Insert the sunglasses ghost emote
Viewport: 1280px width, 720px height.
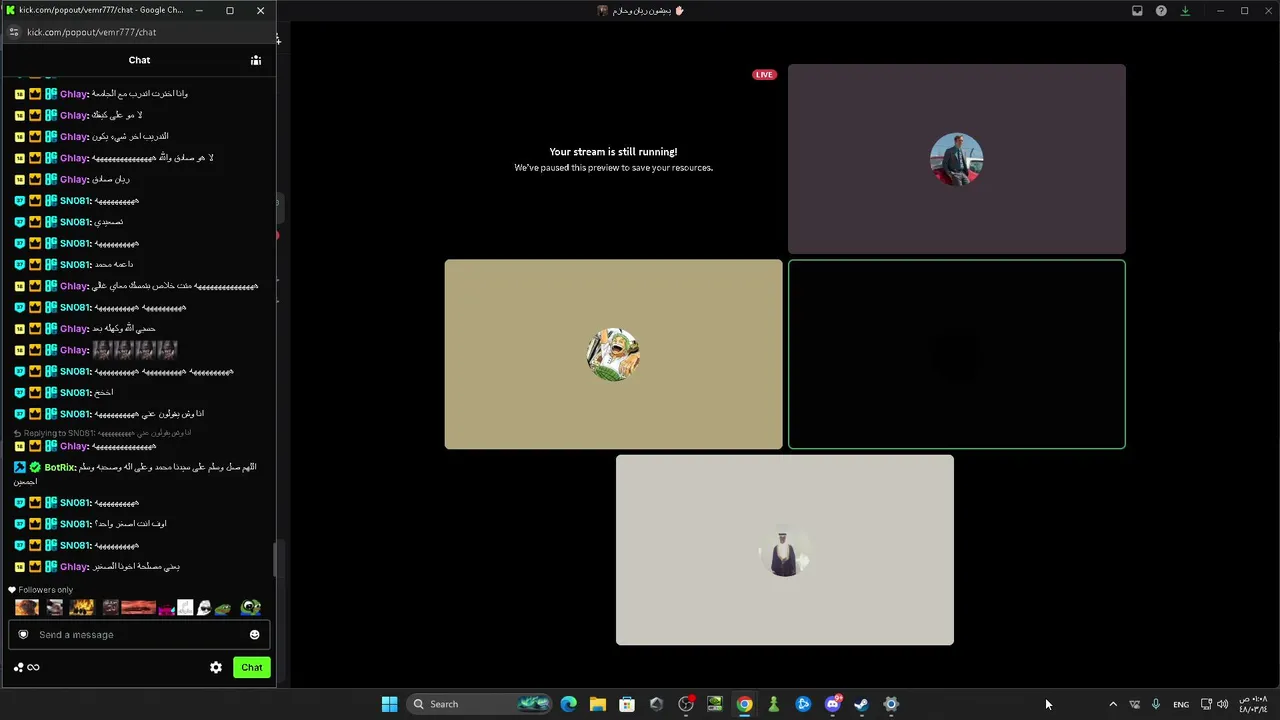(x=204, y=607)
